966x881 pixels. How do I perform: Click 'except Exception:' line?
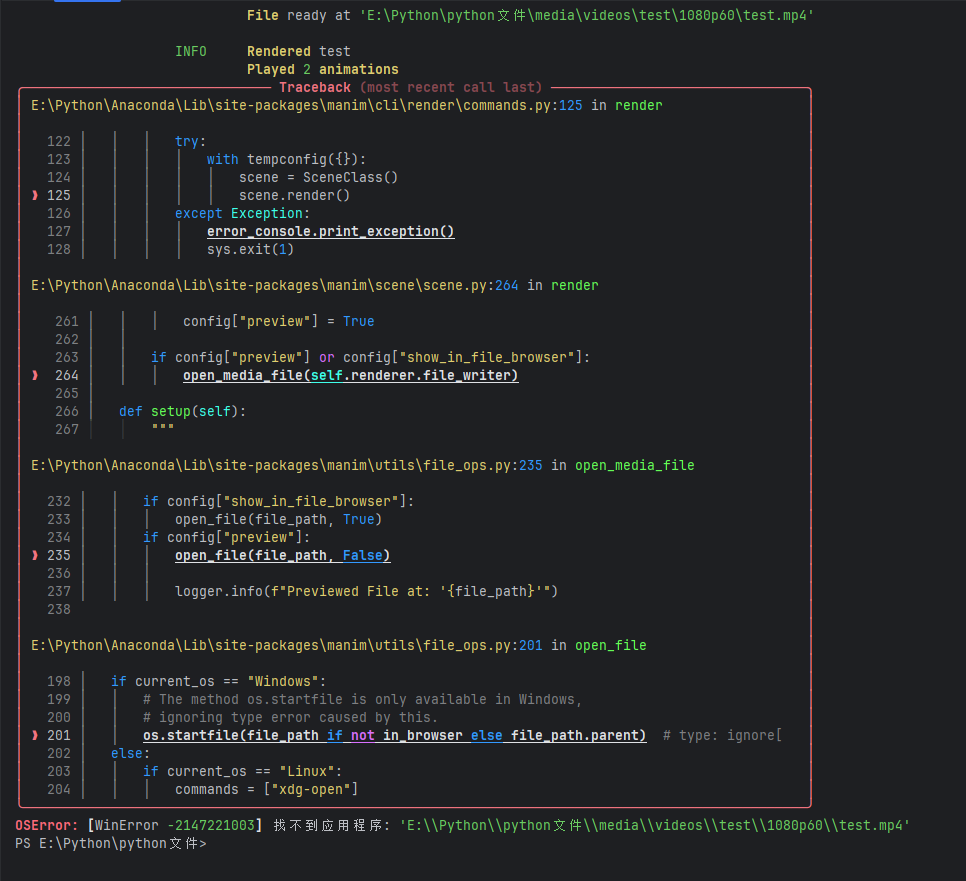tap(242, 213)
